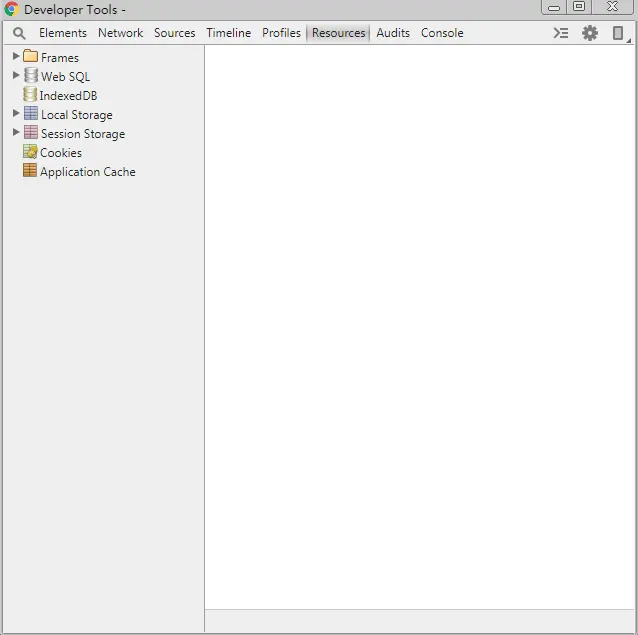Click the IndexedDB database icon
This screenshot has height=635, width=638.
30,94
